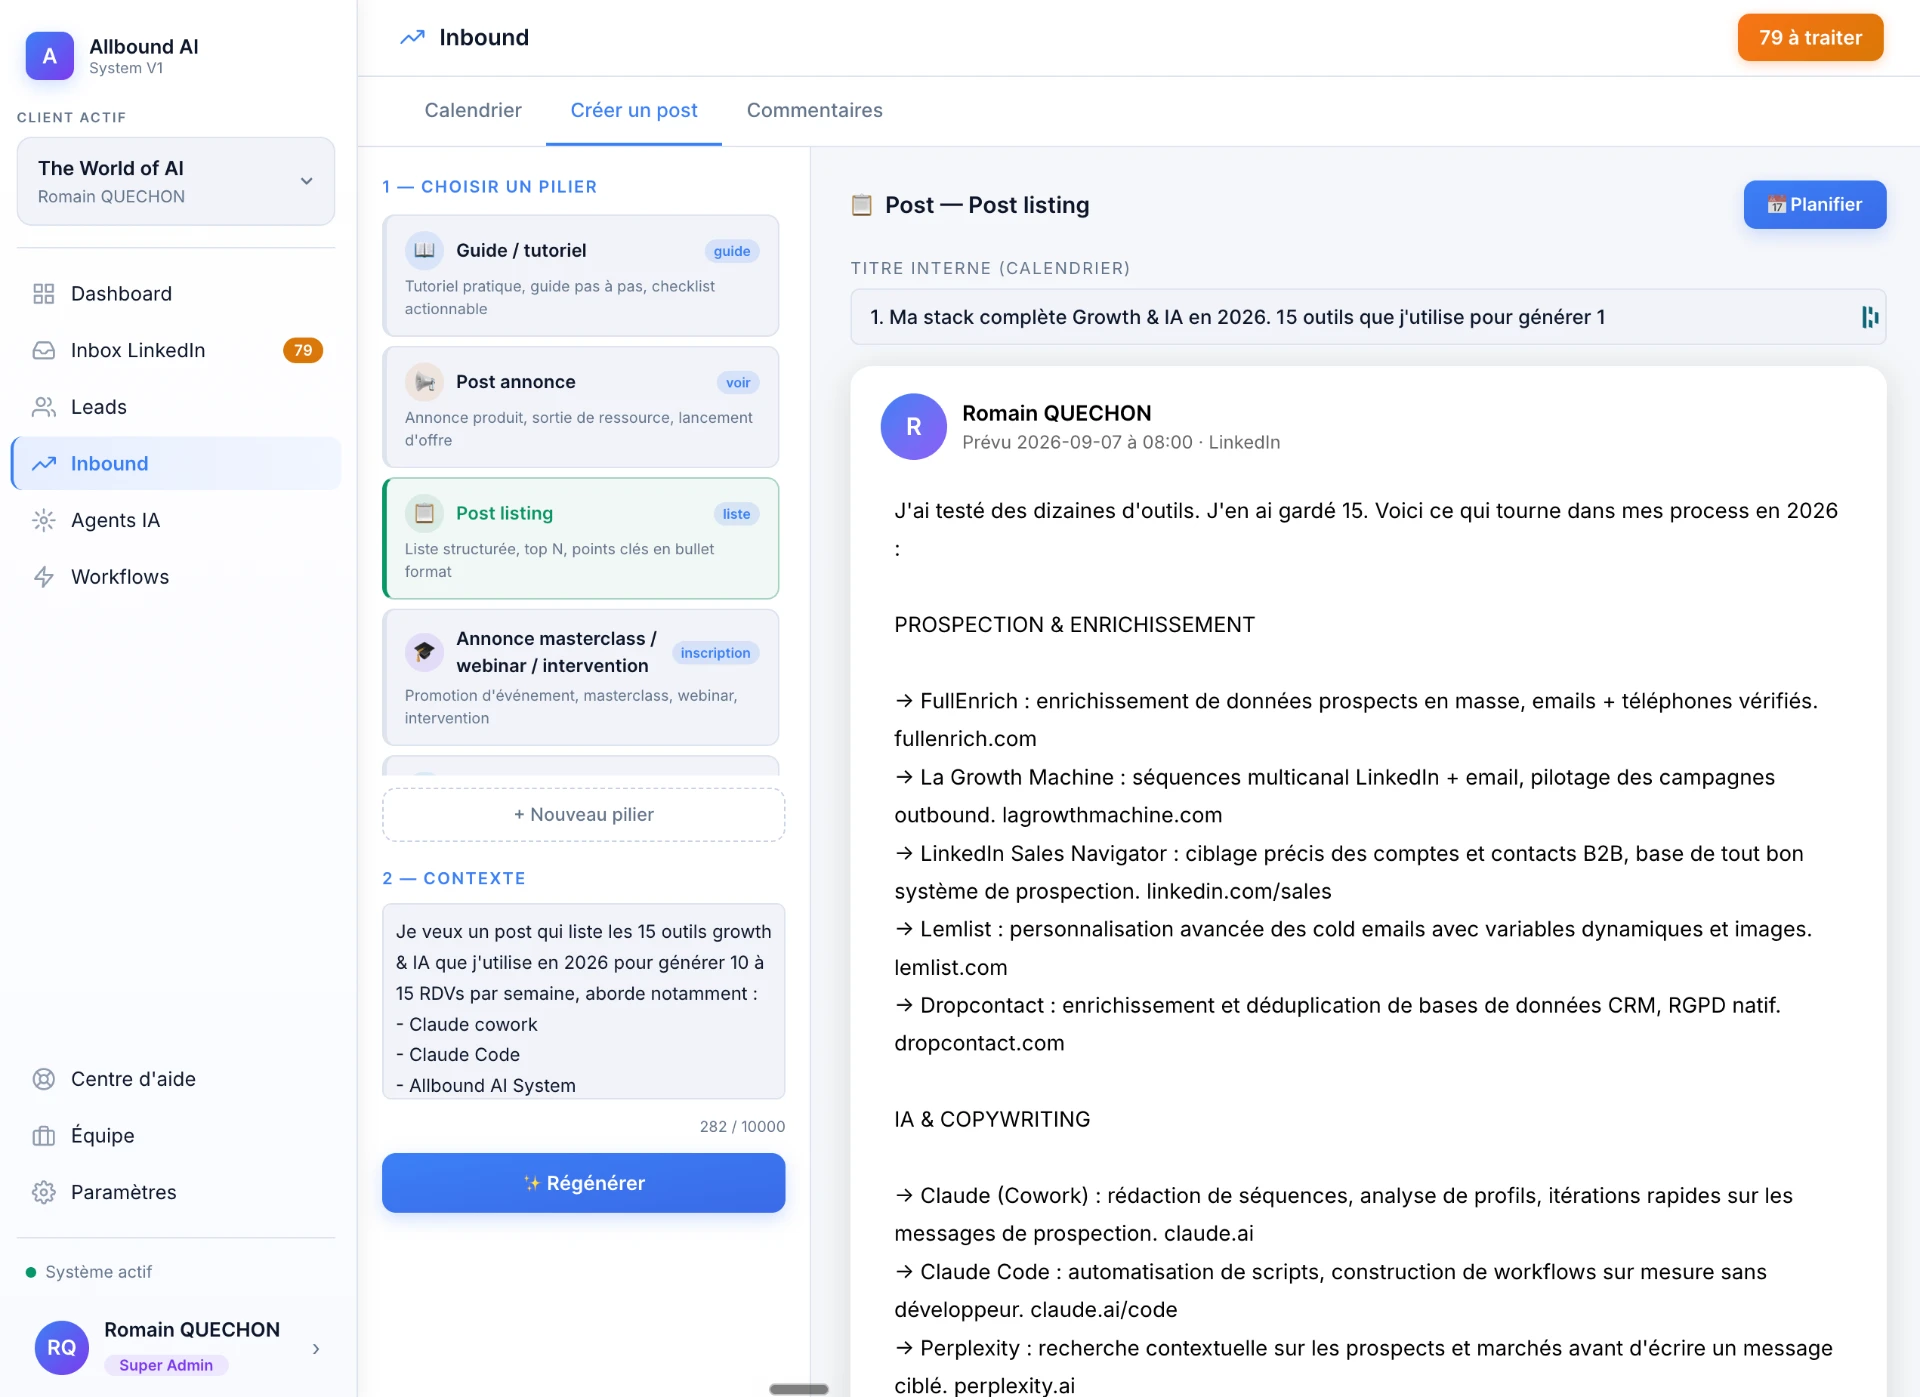Screen dimensions: 1920x1397
Task: Click the 'liste' tag badge
Action: click(737, 514)
